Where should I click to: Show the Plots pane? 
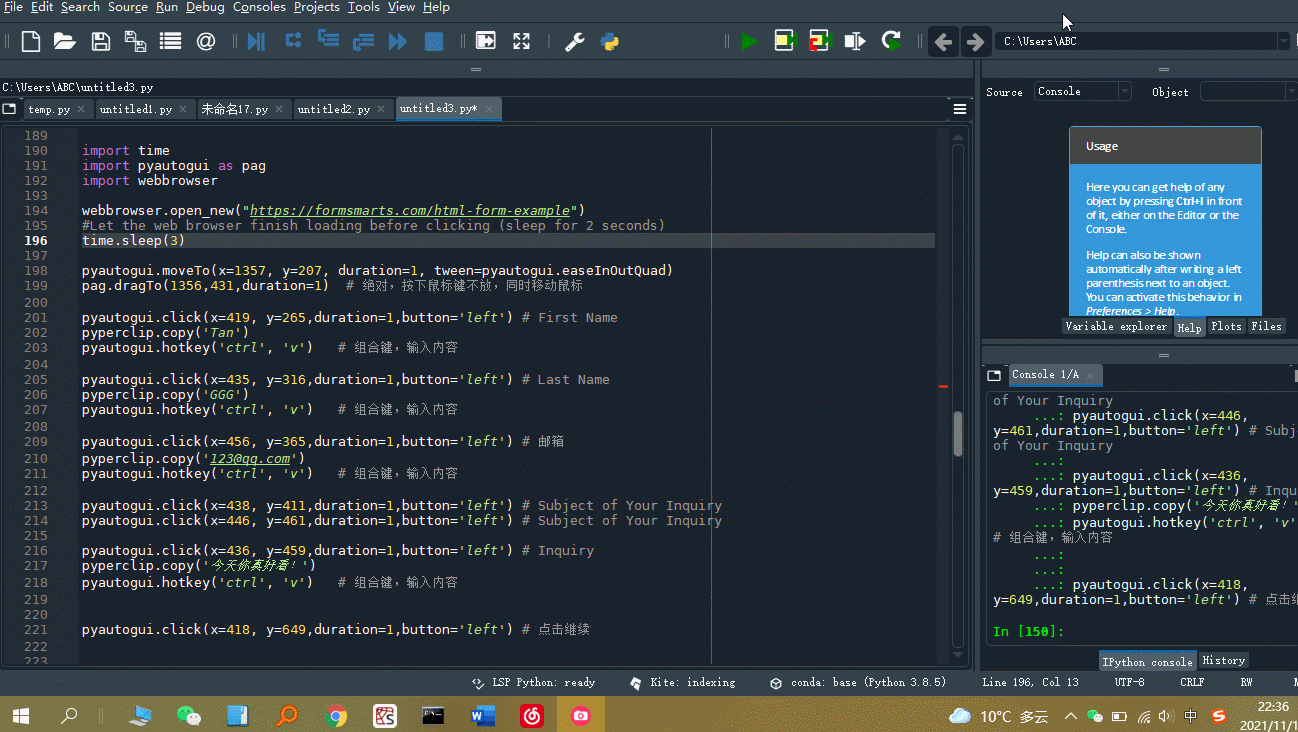point(1226,326)
